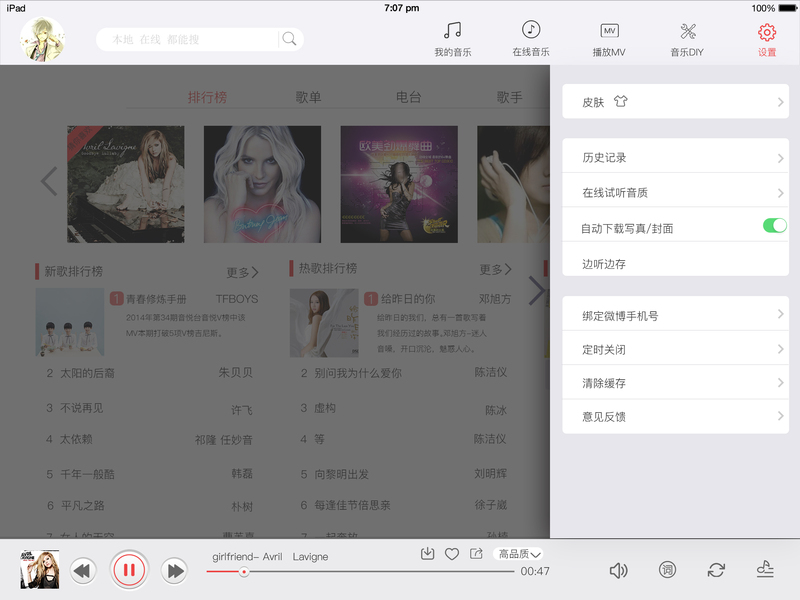
Task: Show previous albums with left arrow
Action: tap(49, 181)
